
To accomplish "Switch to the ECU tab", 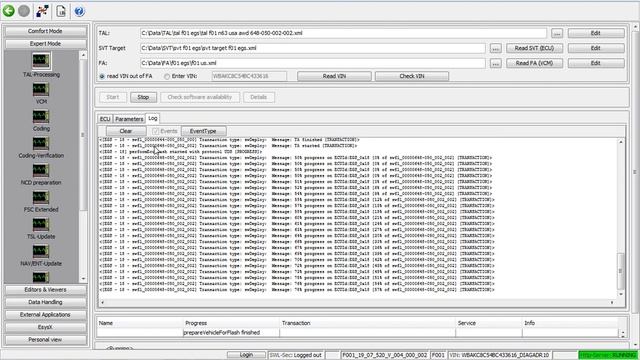I will [x=105, y=119].
